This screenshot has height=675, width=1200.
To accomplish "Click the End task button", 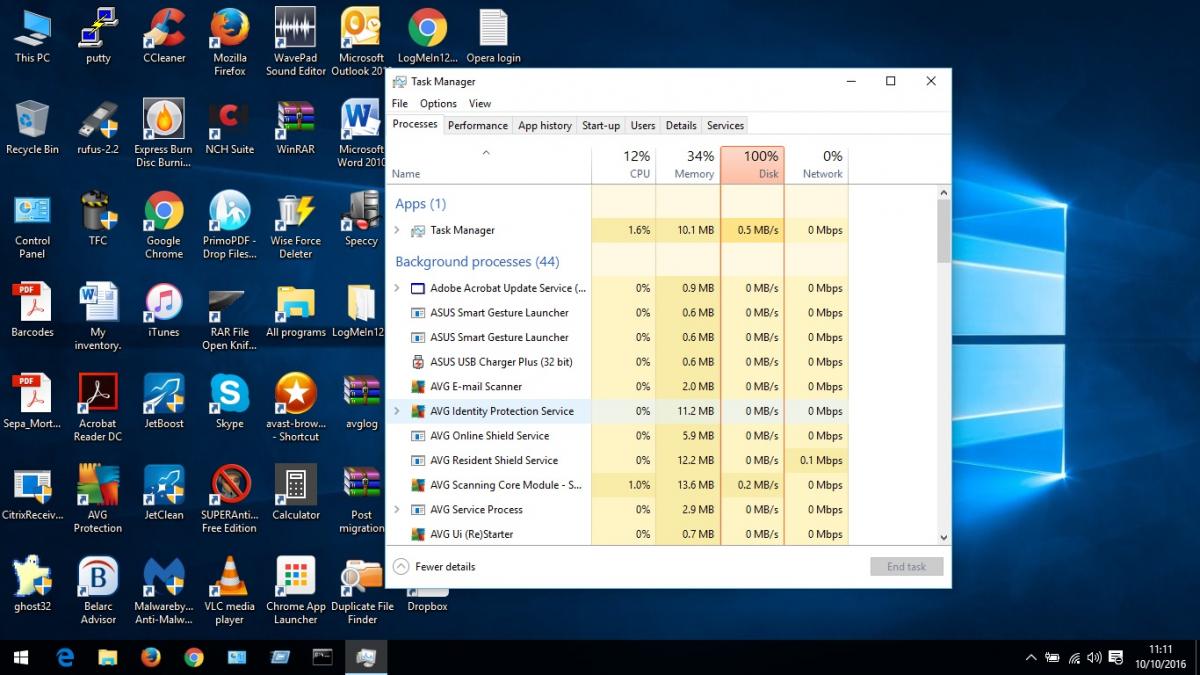I will [x=906, y=567].
